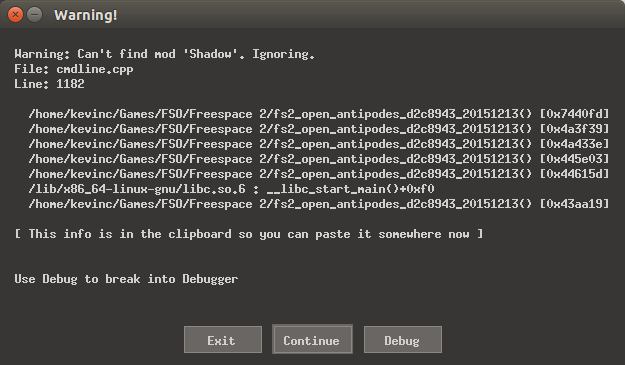Close the Warning! dialog with red X
Screen dimensions: 625x365
15,15
